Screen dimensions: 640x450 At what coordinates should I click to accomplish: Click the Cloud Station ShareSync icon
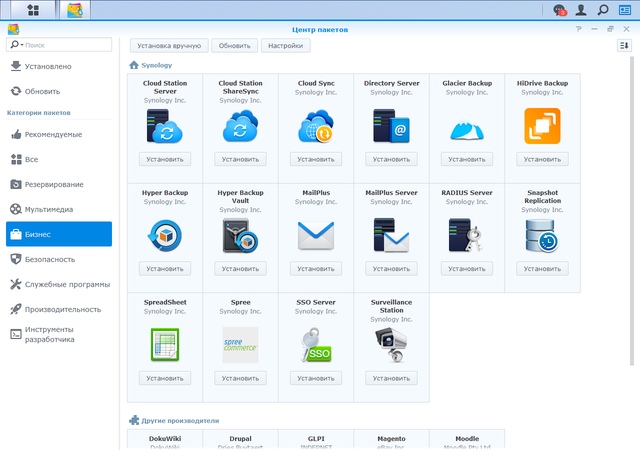[240, 126]
